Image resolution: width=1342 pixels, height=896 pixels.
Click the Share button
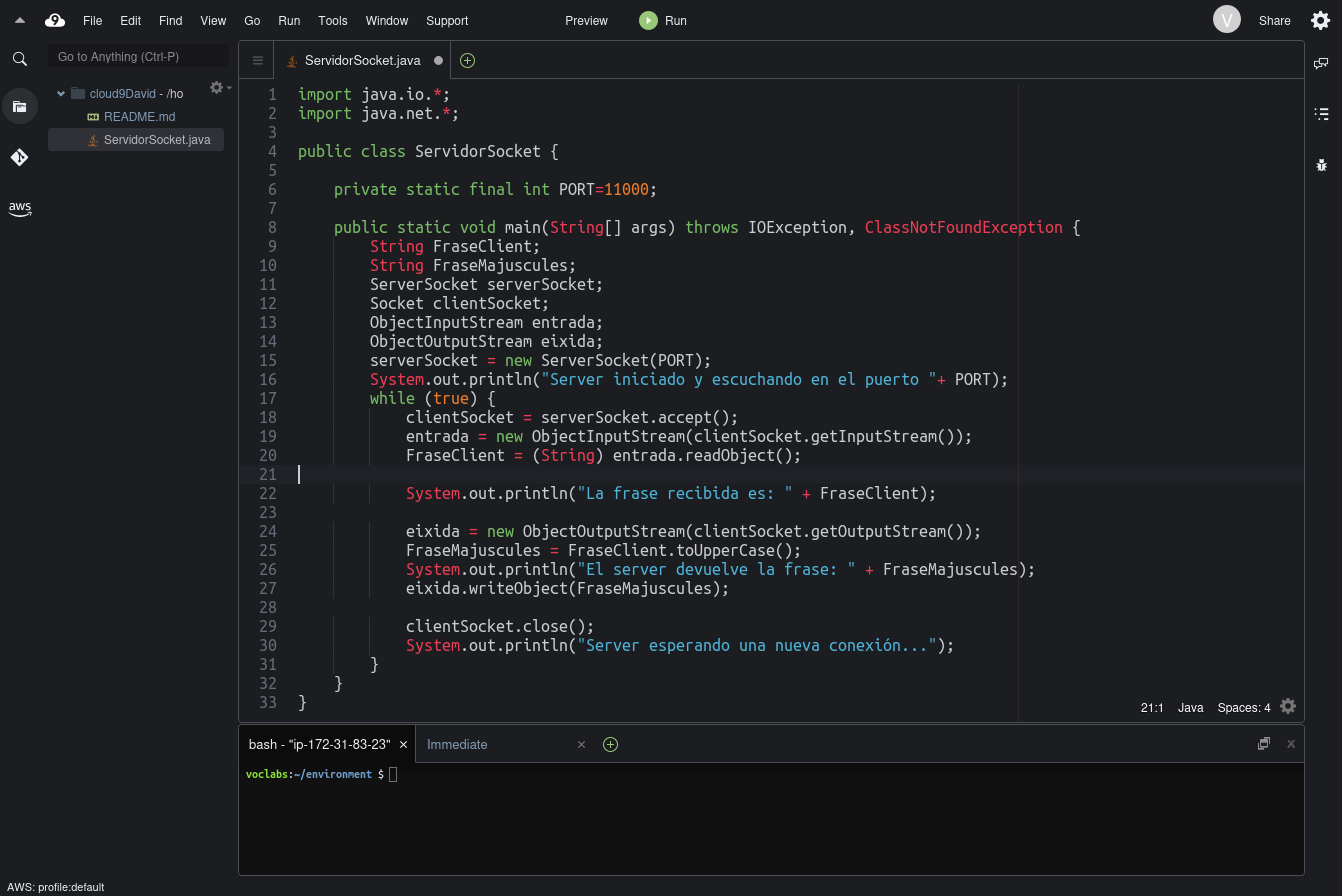[x=1274, y=21]
